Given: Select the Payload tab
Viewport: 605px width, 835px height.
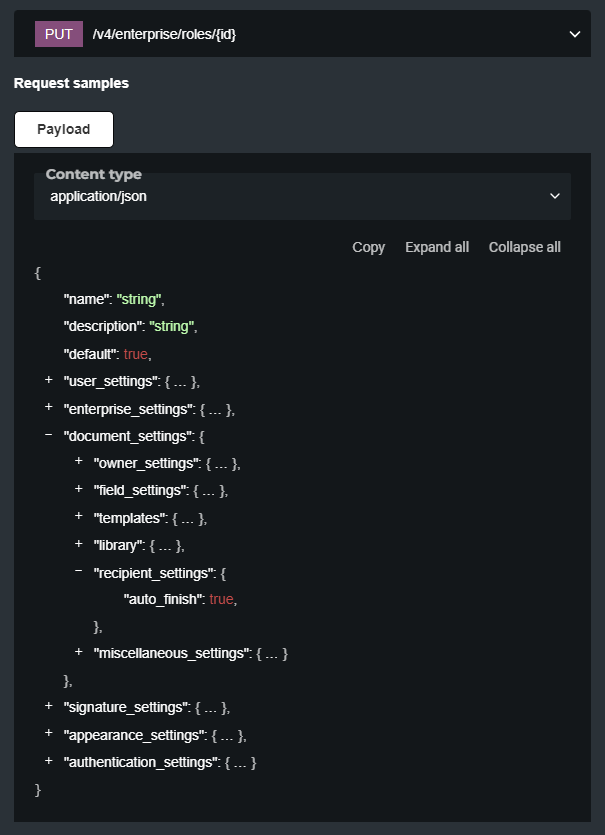Looking at the screenshot, I should pos(64,129).
